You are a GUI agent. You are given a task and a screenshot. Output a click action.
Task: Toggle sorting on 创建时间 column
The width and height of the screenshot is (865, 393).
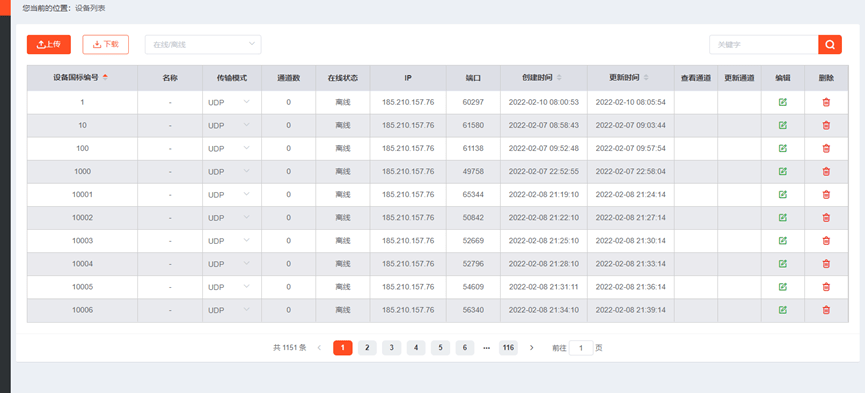(559, 78)
